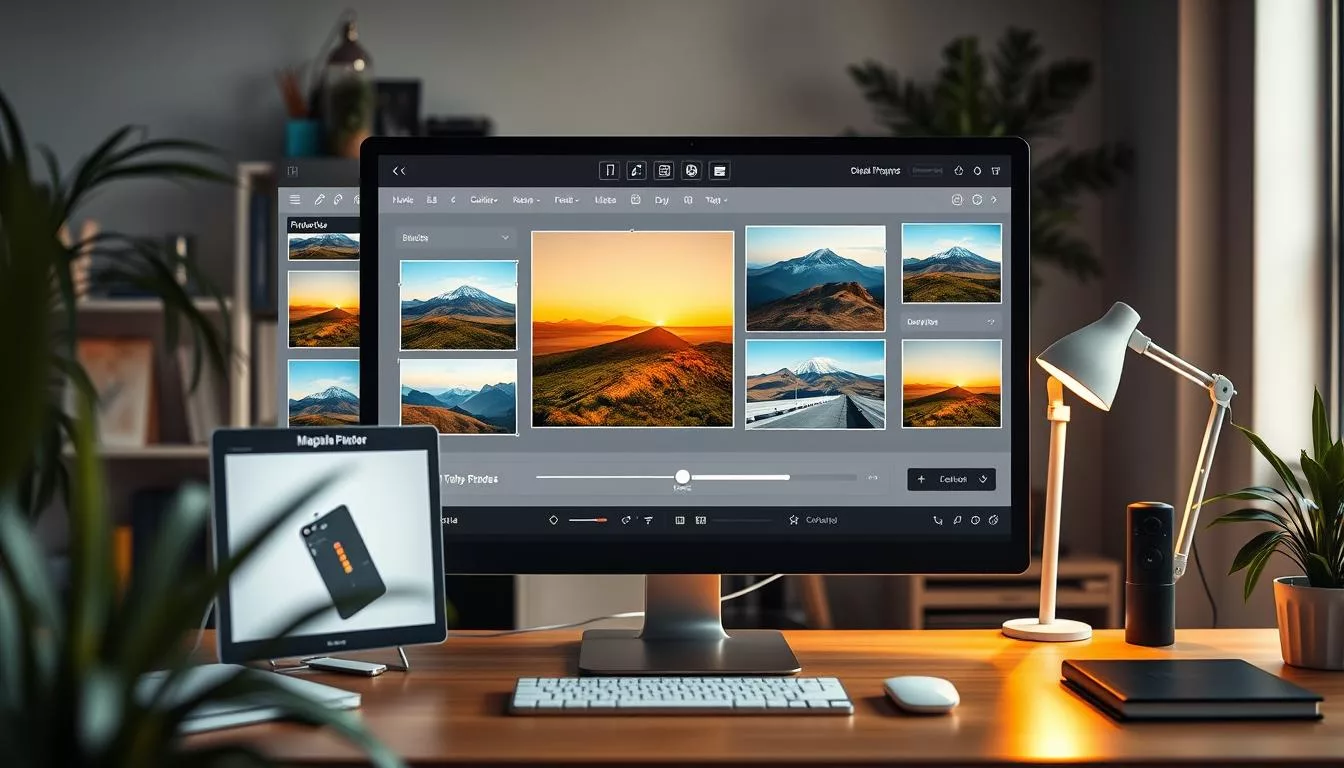Select the pencil tool in the background left window

(320, 200)
